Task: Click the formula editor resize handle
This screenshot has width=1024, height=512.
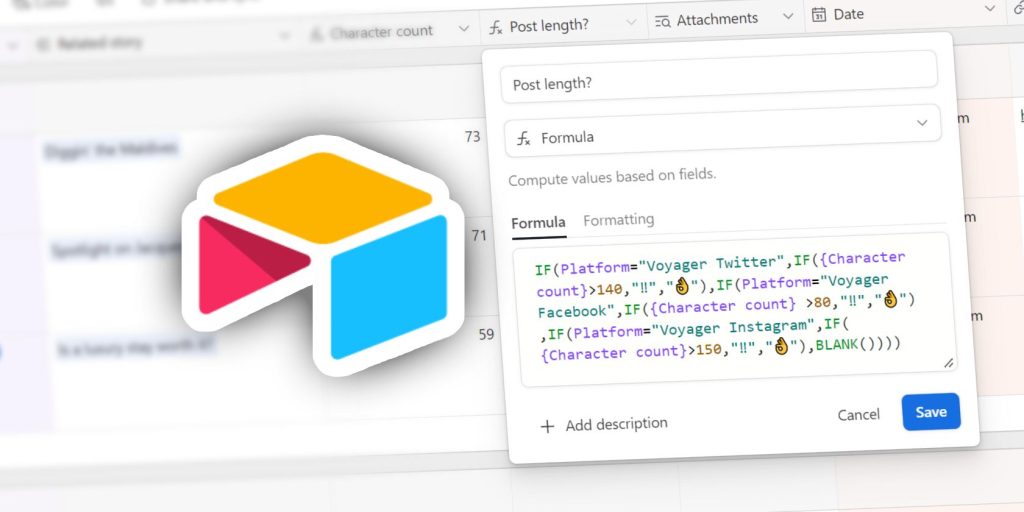Action: (x=948, y=363)
